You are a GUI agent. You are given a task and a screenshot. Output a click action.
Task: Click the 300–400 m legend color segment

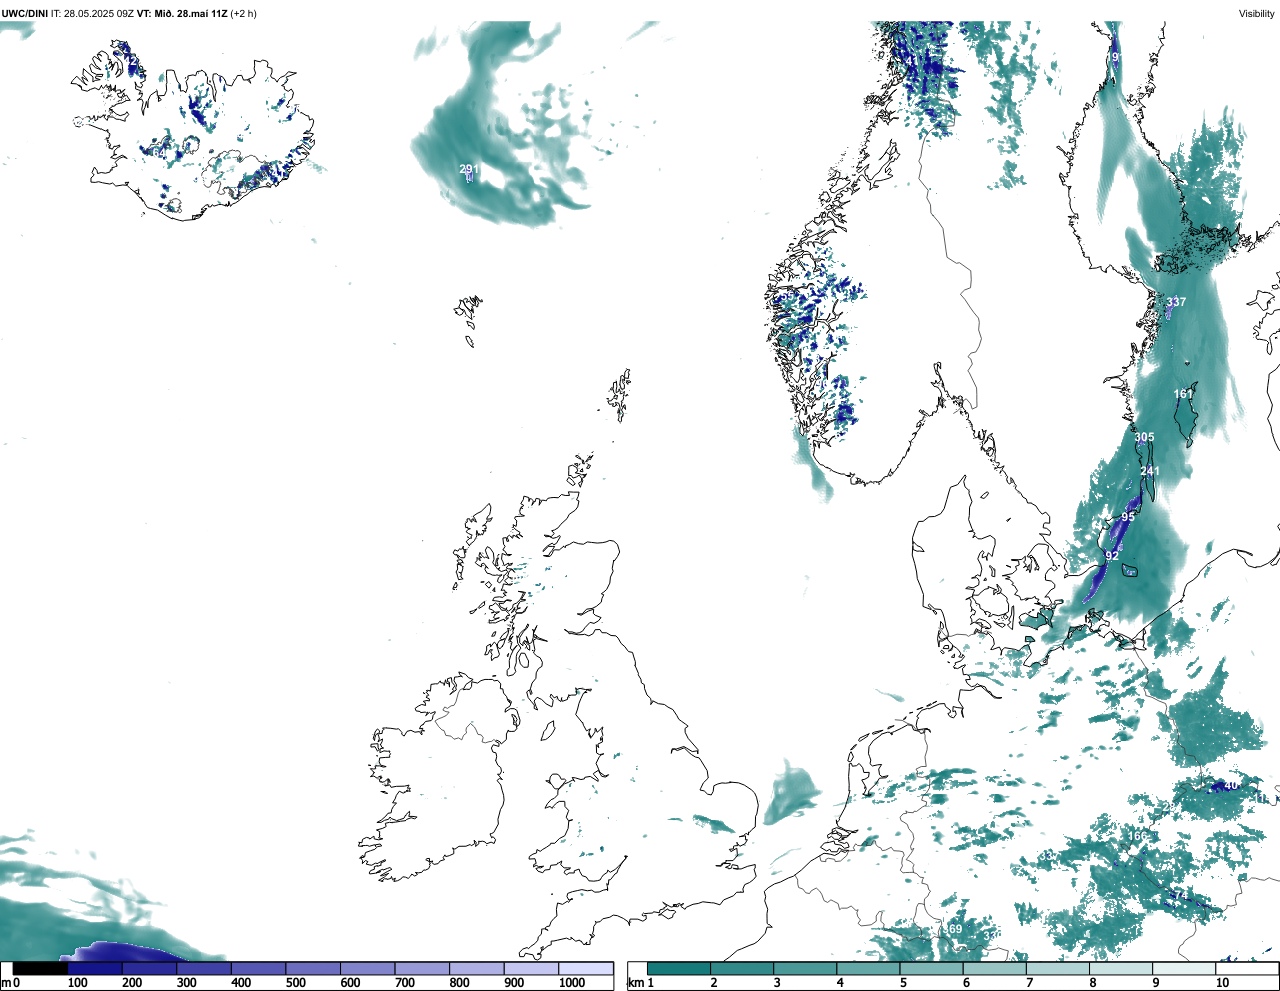coord(204,968)
